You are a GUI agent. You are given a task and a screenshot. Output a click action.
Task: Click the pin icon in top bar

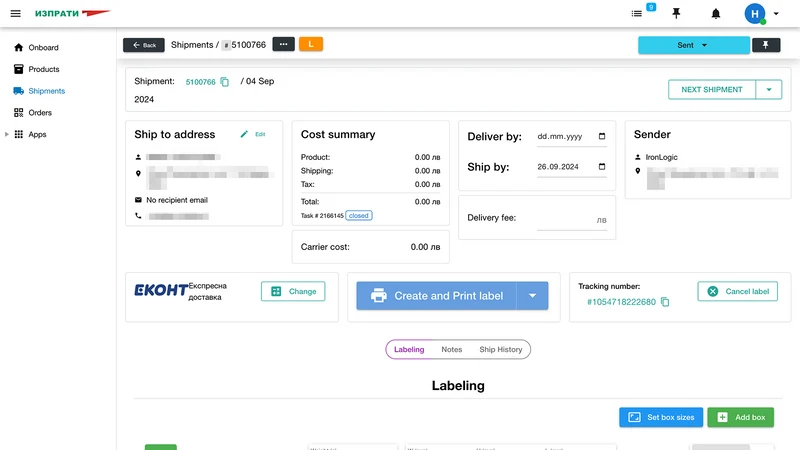[x=676, y=13]
